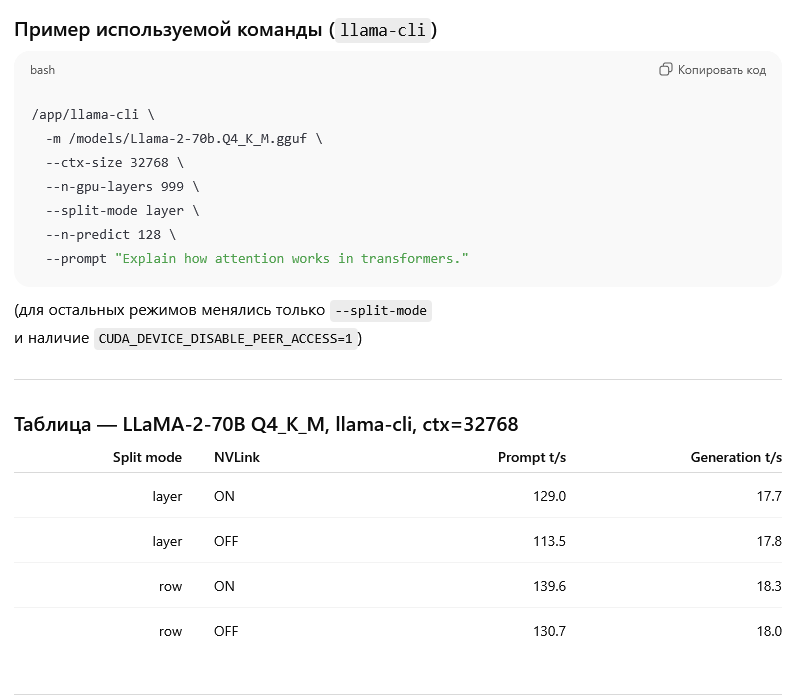Image resolution: width=804 pixels, height=700 pixels.
Task: Click the 'bash' language label
Action: [x=42, y=70]
